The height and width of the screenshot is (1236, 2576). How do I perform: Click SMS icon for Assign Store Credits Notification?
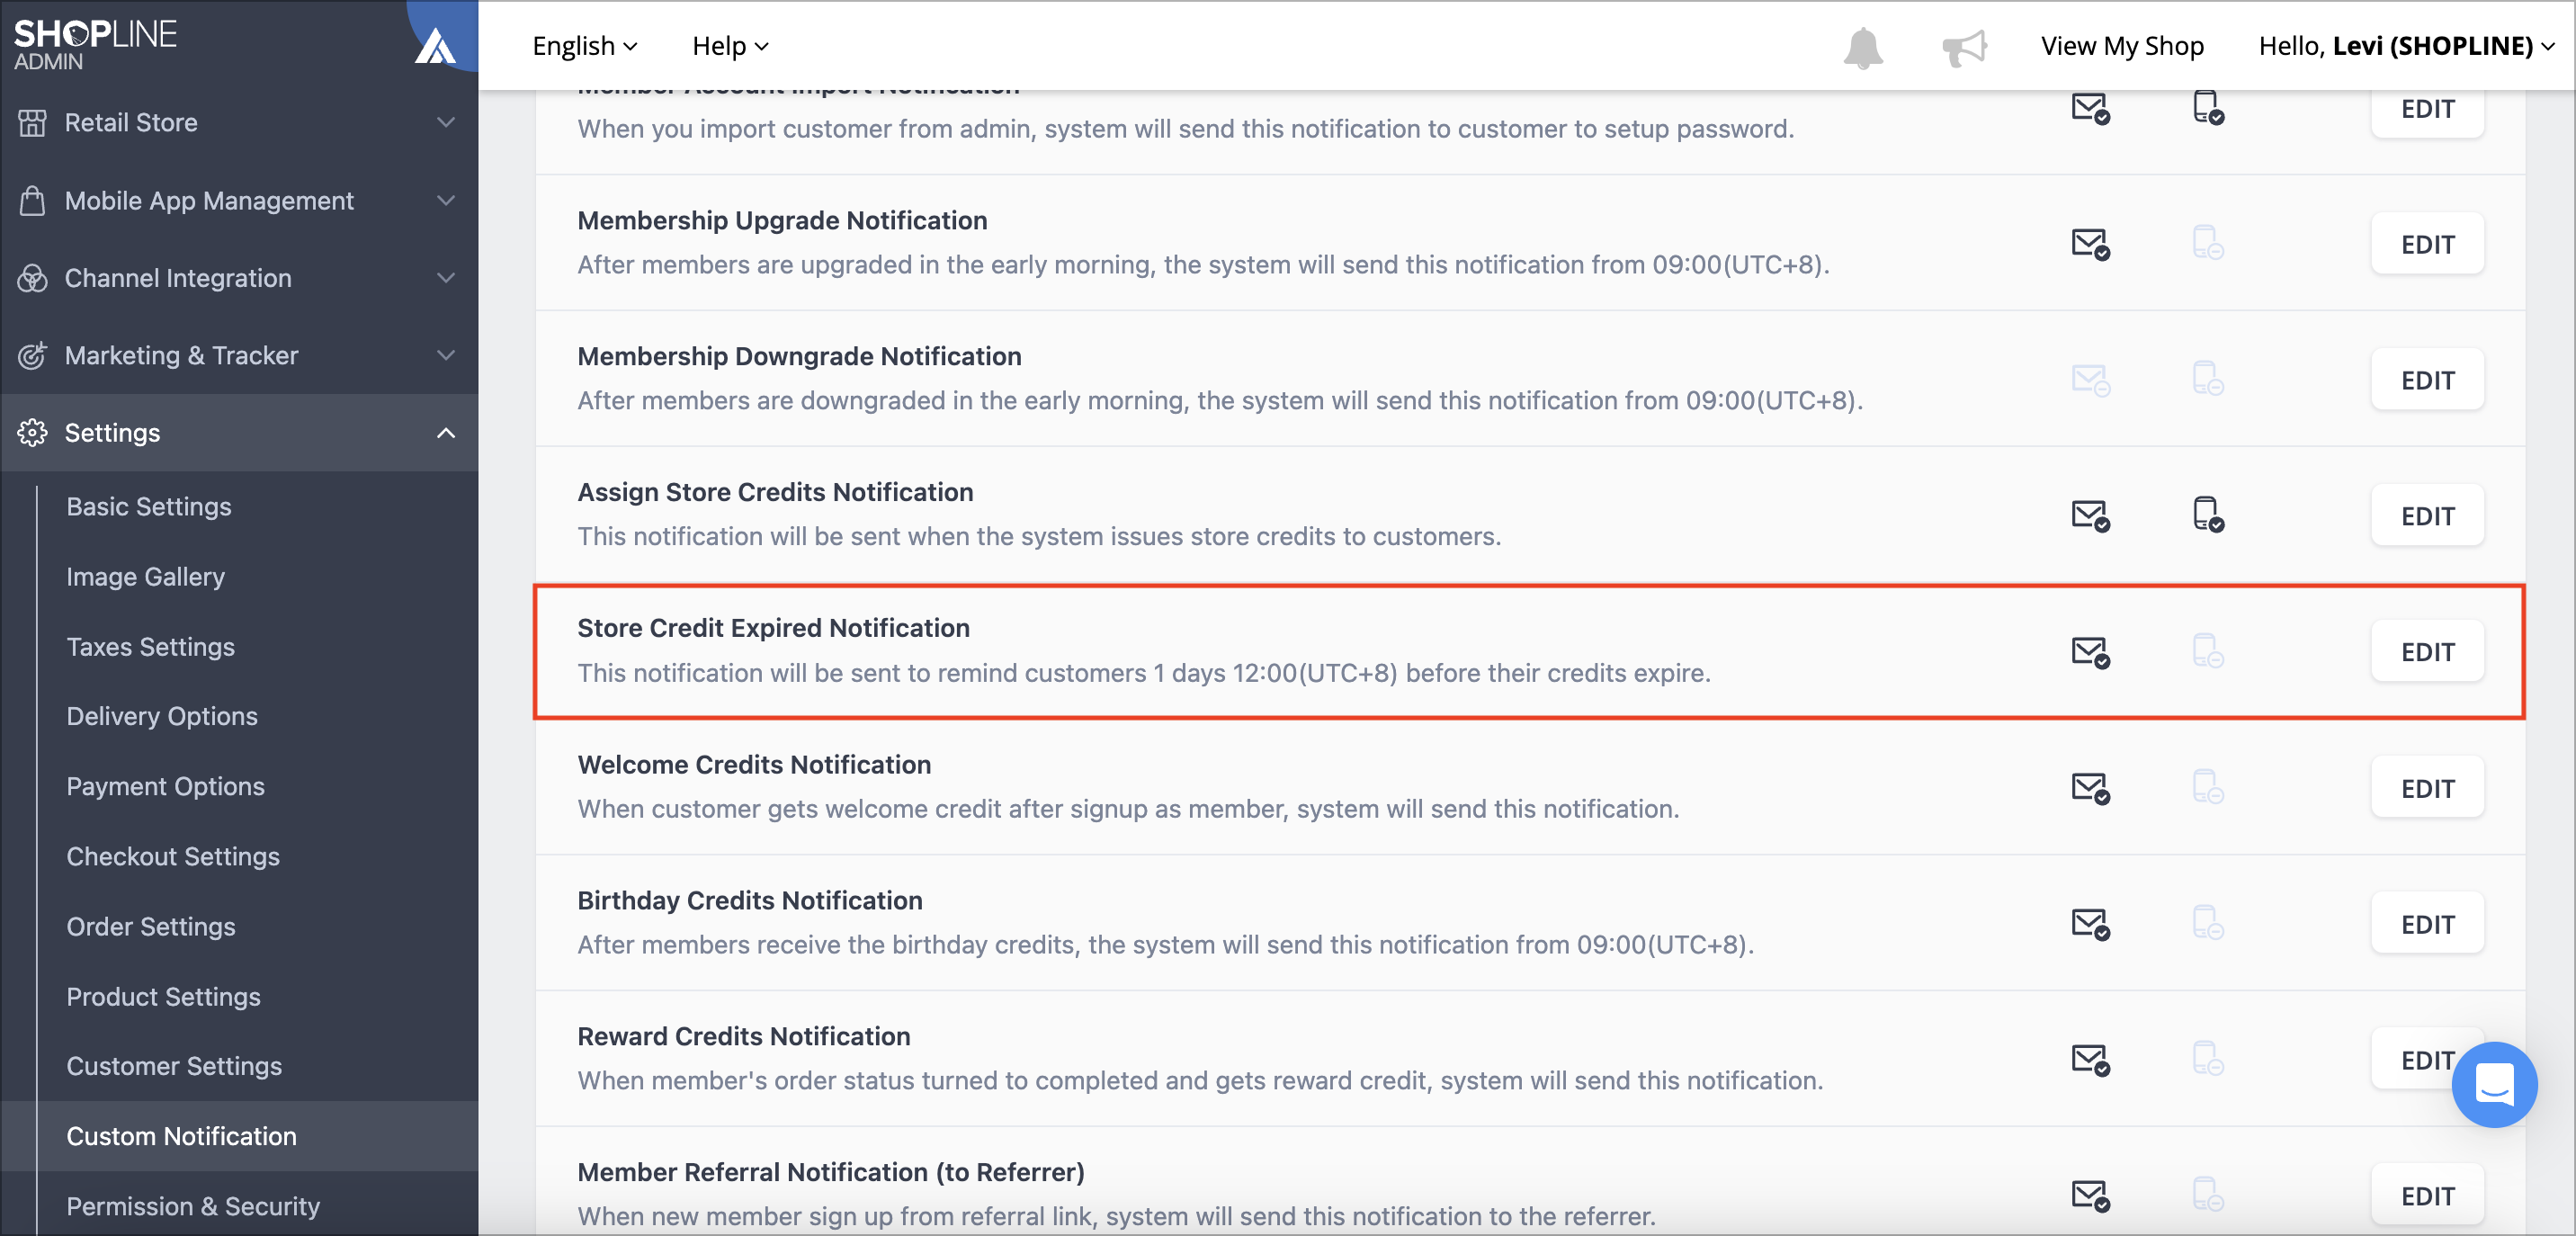[x=2208, y=515]
